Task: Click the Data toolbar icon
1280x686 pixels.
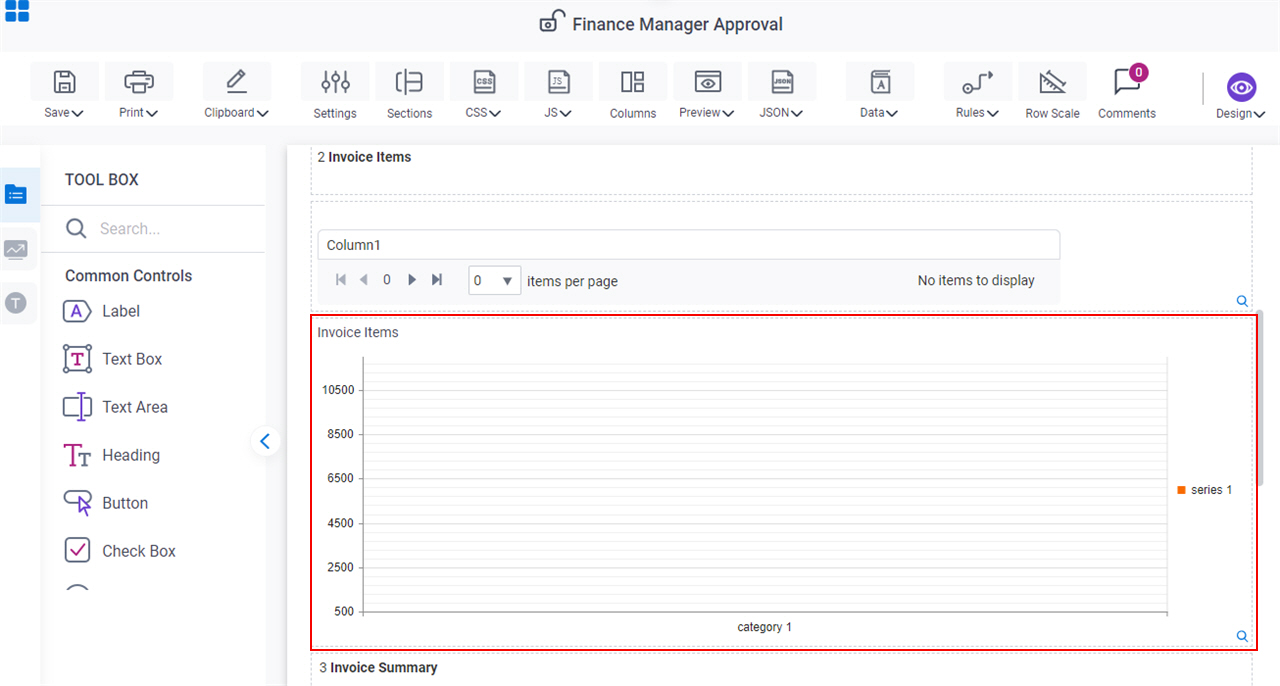Action: 880,81
